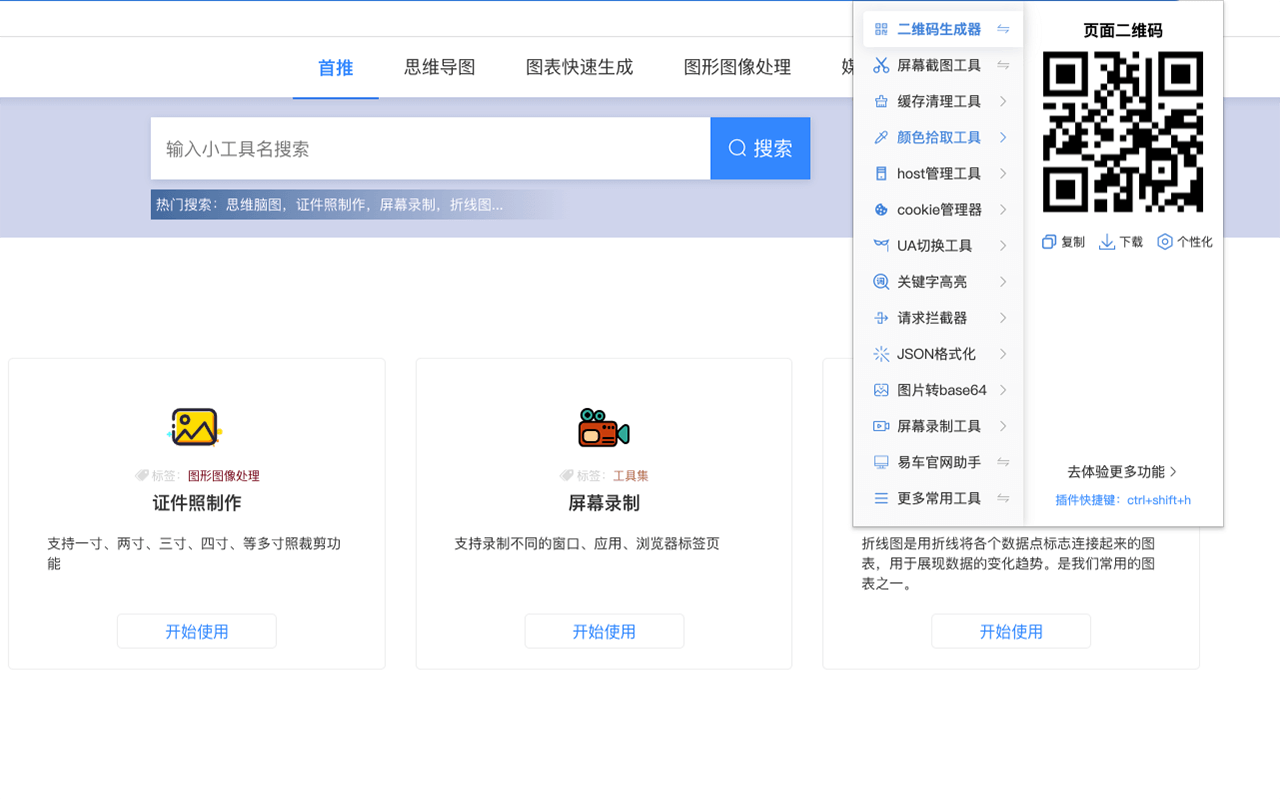Expand the request interceptor chevron
The image size is (1280, 800).
pyautogui.click(x=1003, y=318)
